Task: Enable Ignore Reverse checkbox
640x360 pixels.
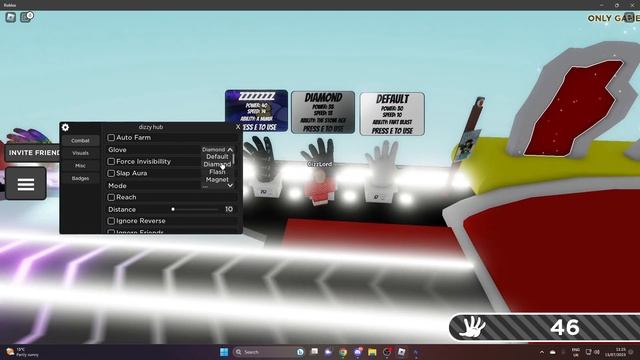Action: click(x=111, y=221)
